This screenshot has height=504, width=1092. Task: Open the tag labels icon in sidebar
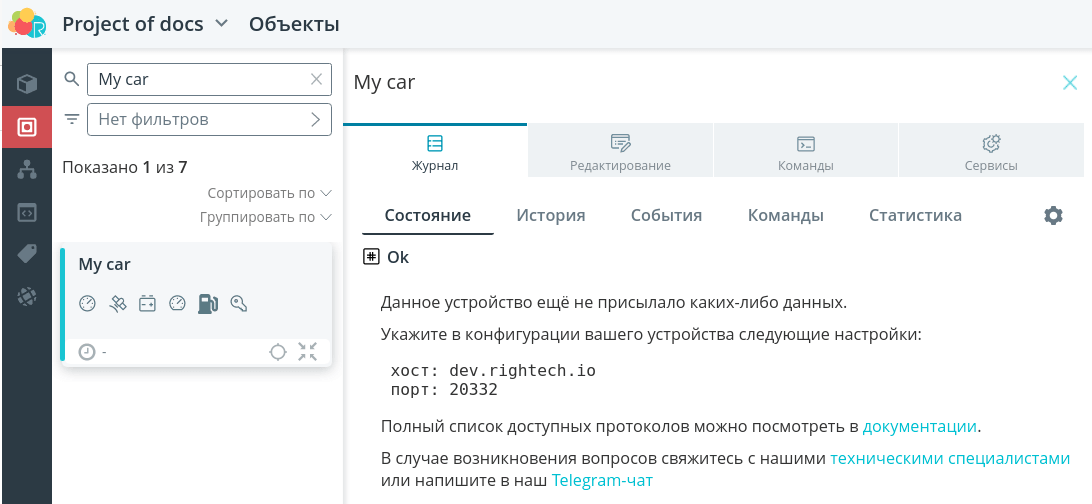click(x=26, y=255)
